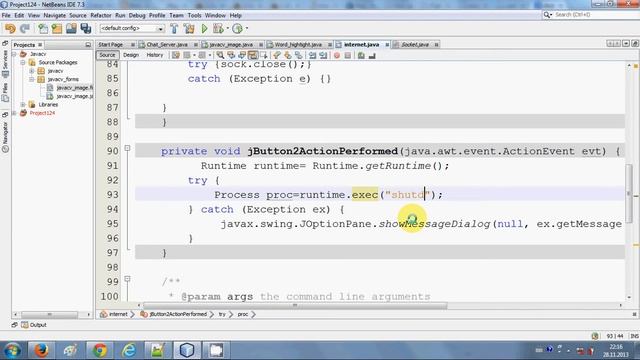Open the Refactor menu
This screenshot has width=640, height=360.
101,16
